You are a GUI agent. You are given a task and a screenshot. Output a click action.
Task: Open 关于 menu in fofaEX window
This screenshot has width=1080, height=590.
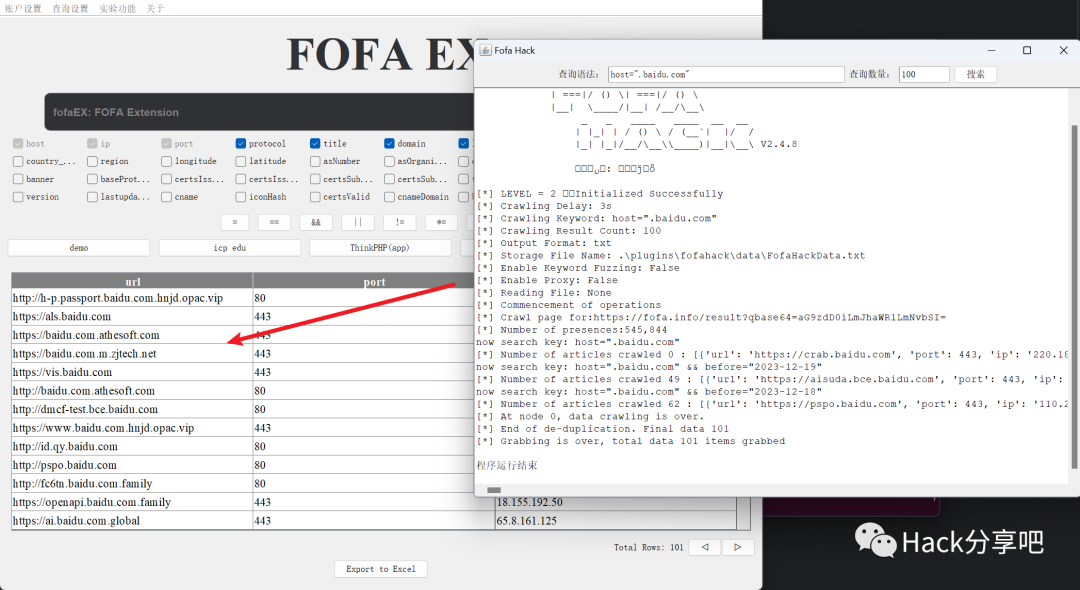click(155, 8)
